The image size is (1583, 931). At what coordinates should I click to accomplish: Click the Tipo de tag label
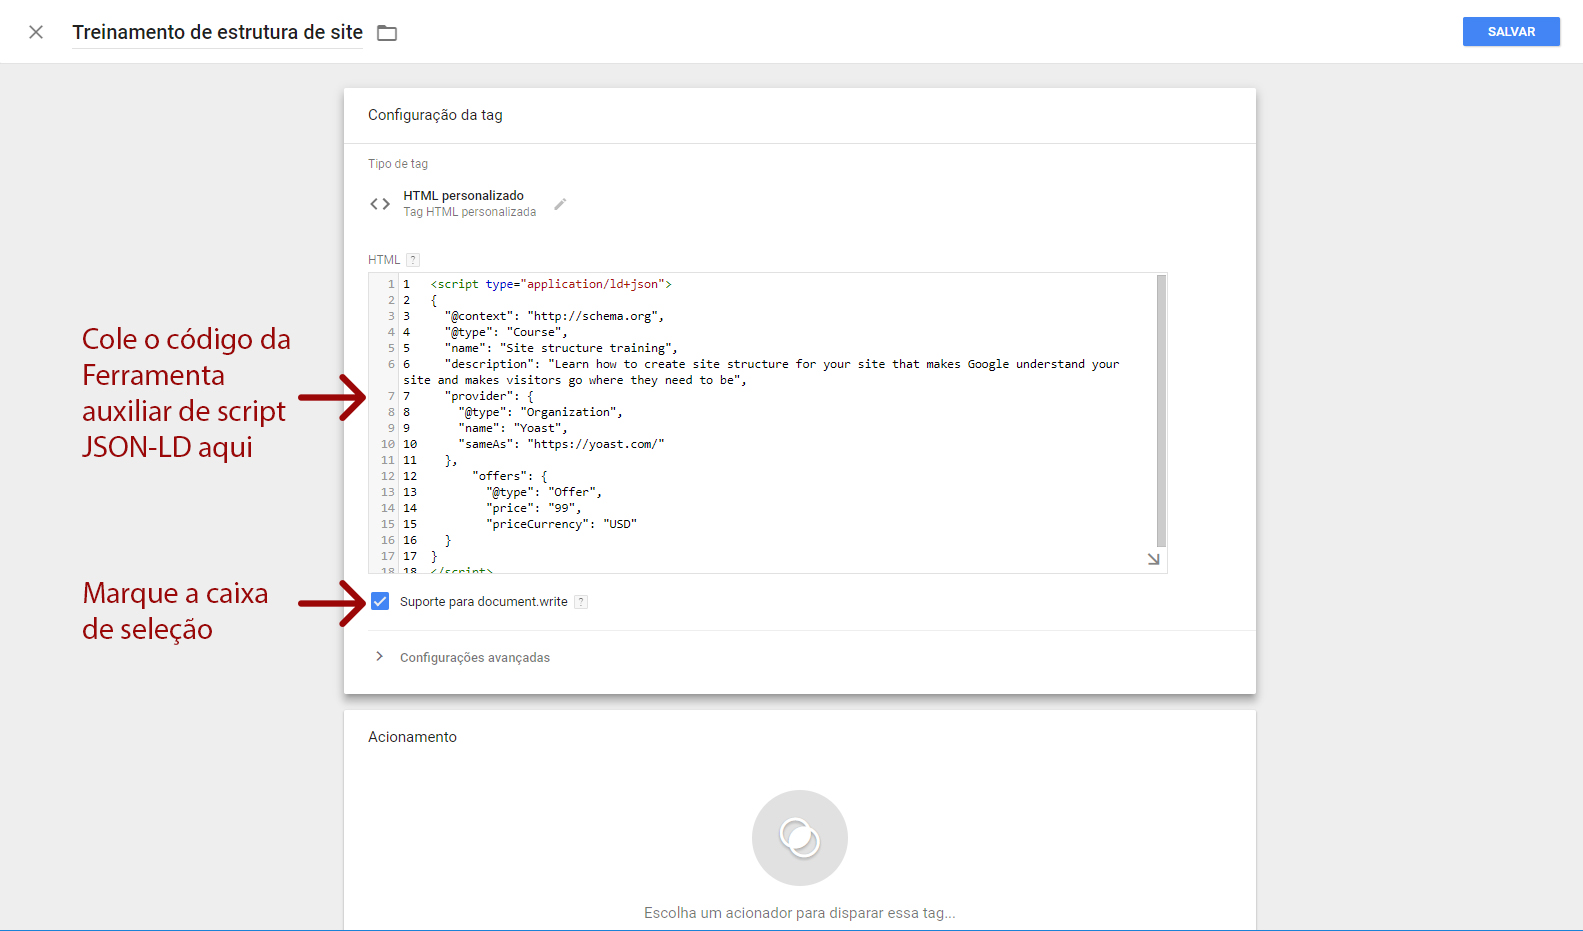pos(398,164)
